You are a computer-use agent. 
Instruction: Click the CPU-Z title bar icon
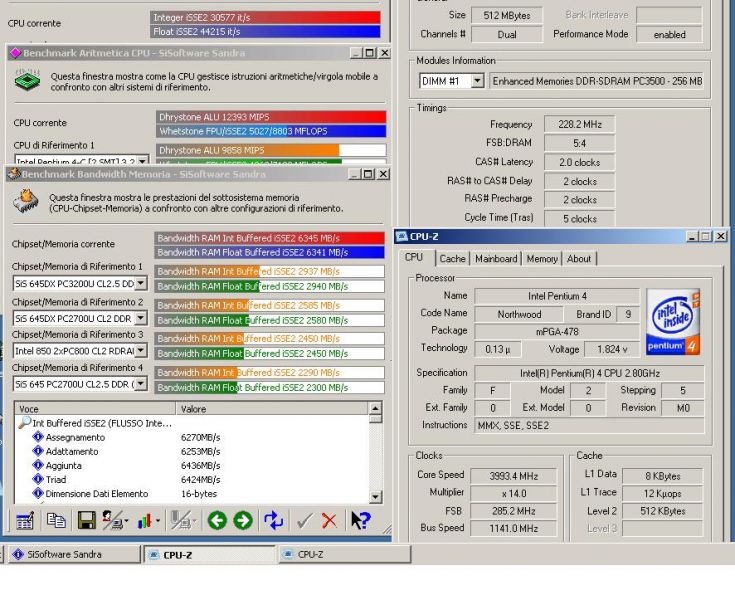tap(402, 237)
